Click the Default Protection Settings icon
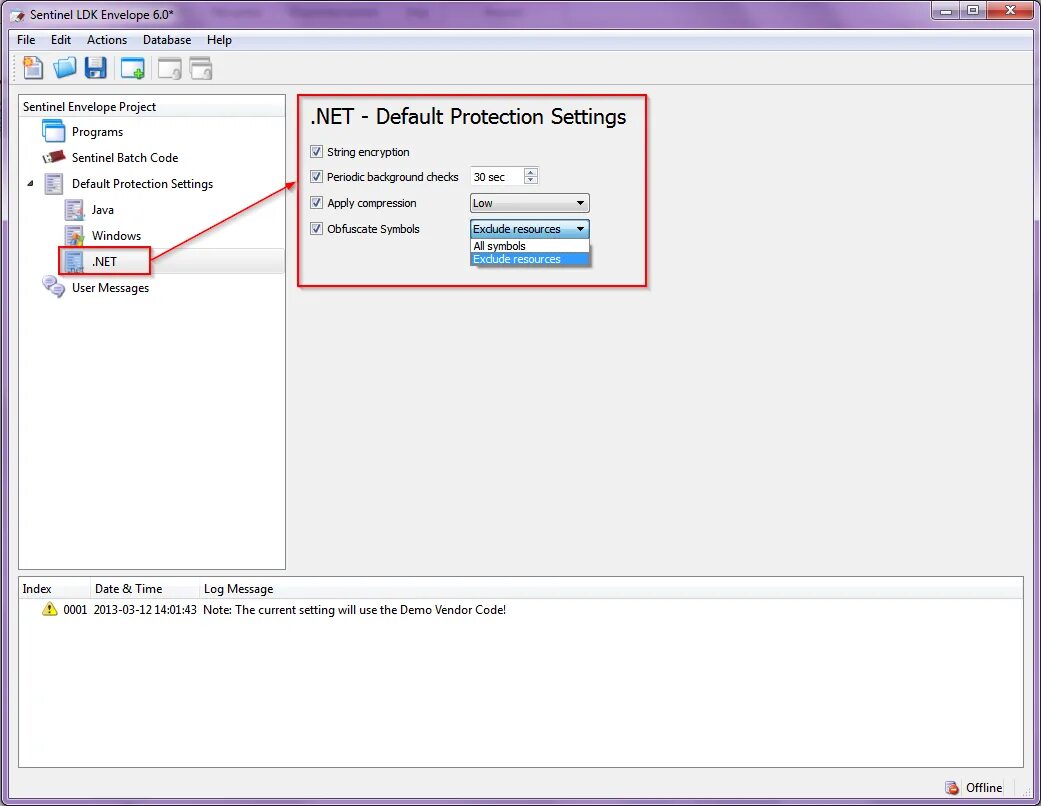1041x806 pixels. click(x=53, y=183)
